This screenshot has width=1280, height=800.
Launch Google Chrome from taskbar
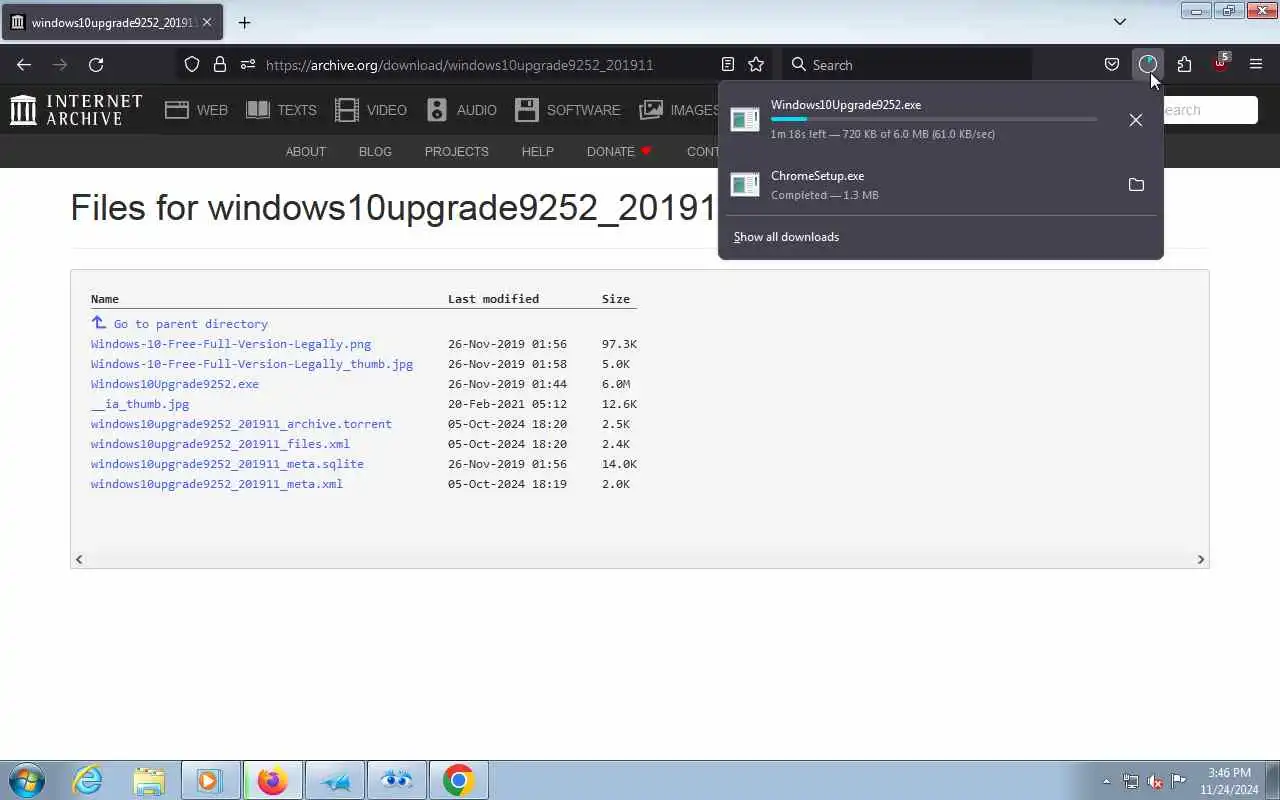click(458, 780)
